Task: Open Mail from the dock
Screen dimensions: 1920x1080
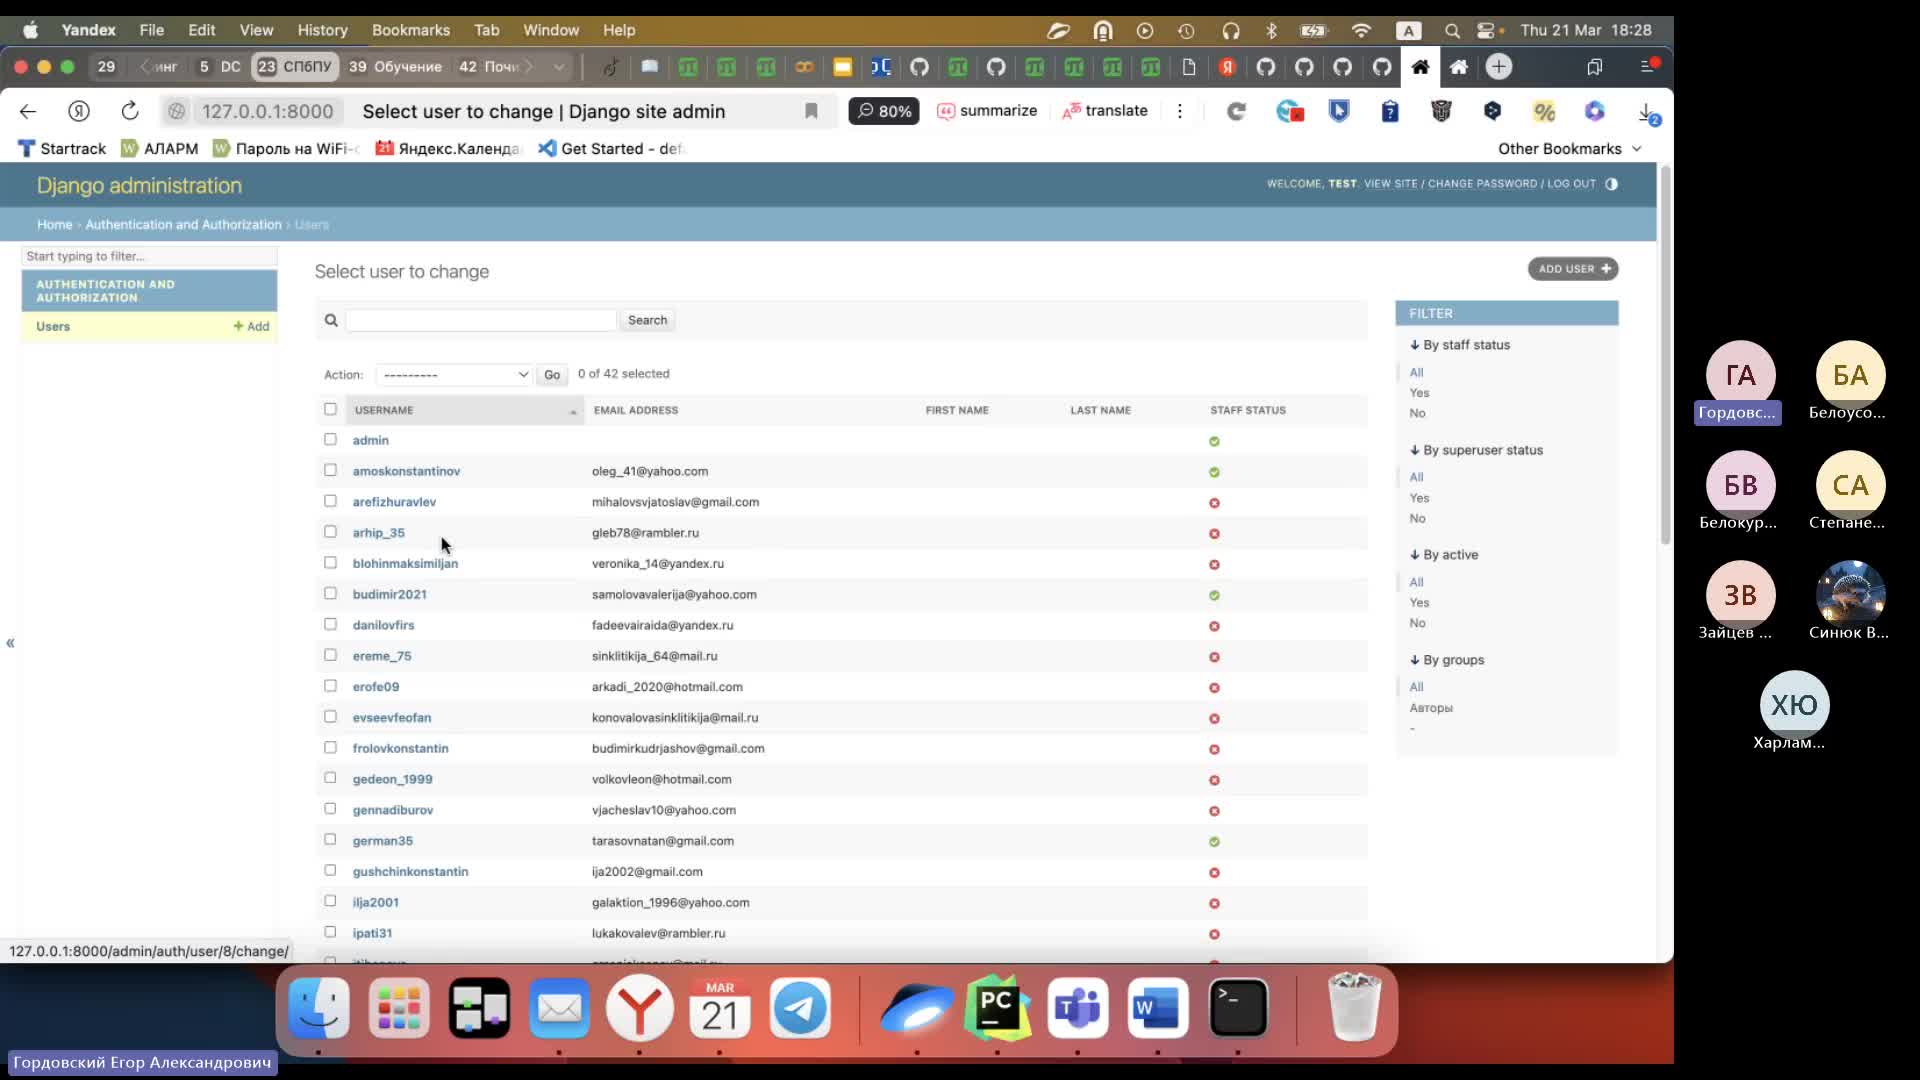Action: click(x=560, y=1008)
